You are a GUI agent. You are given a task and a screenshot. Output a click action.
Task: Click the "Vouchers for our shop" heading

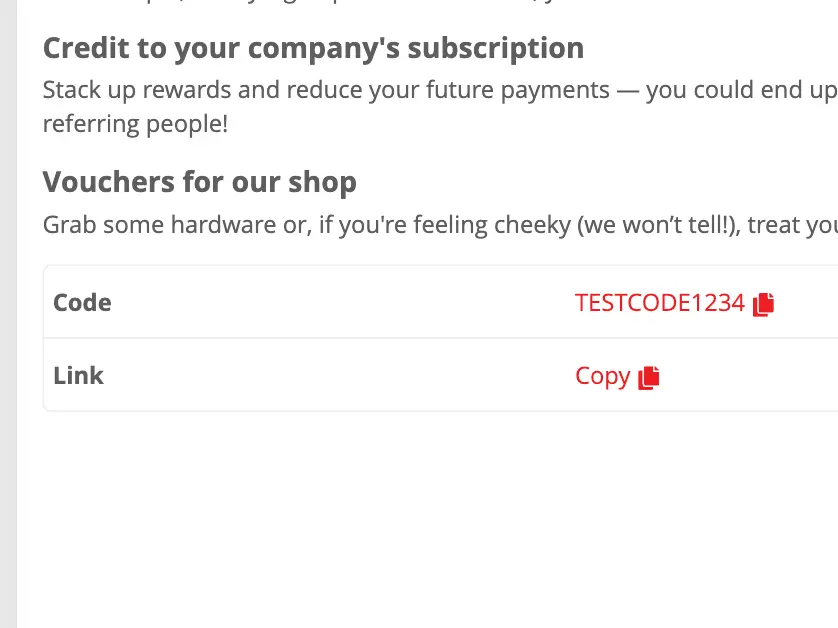click(x=199, y=182)
